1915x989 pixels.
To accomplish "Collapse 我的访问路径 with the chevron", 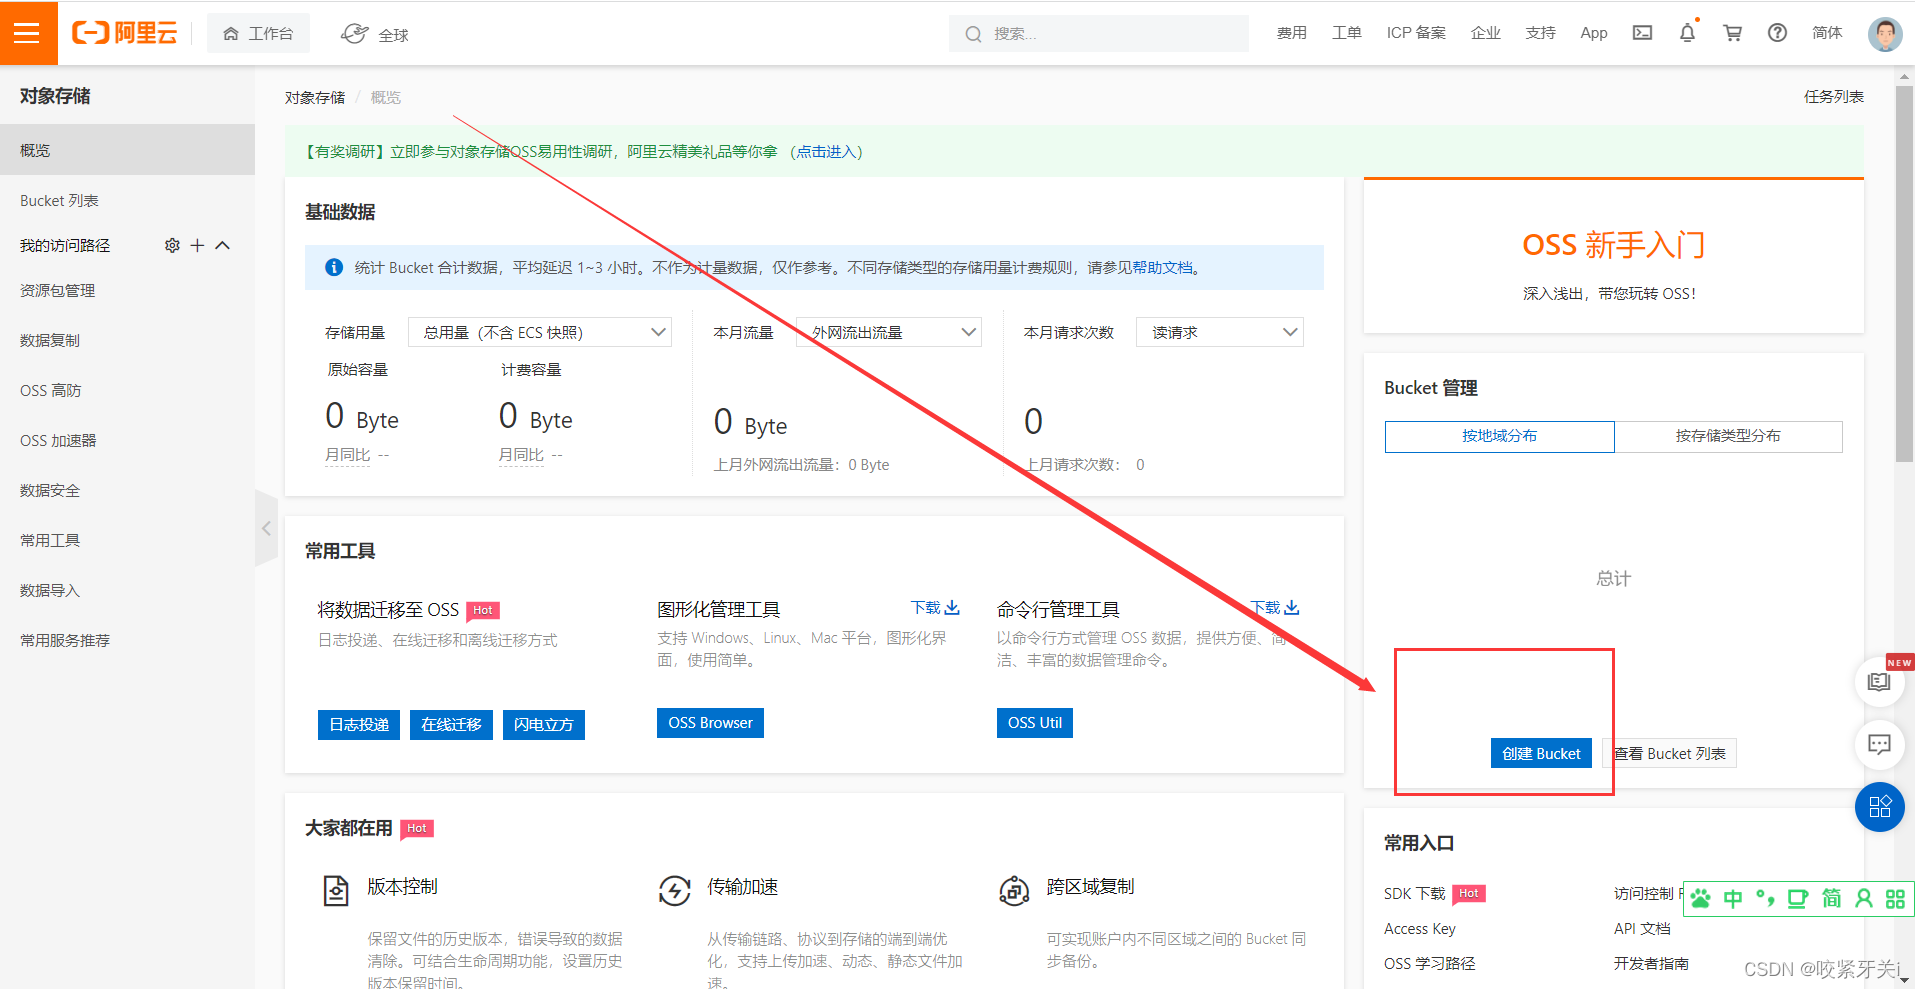I will (223, 245).
